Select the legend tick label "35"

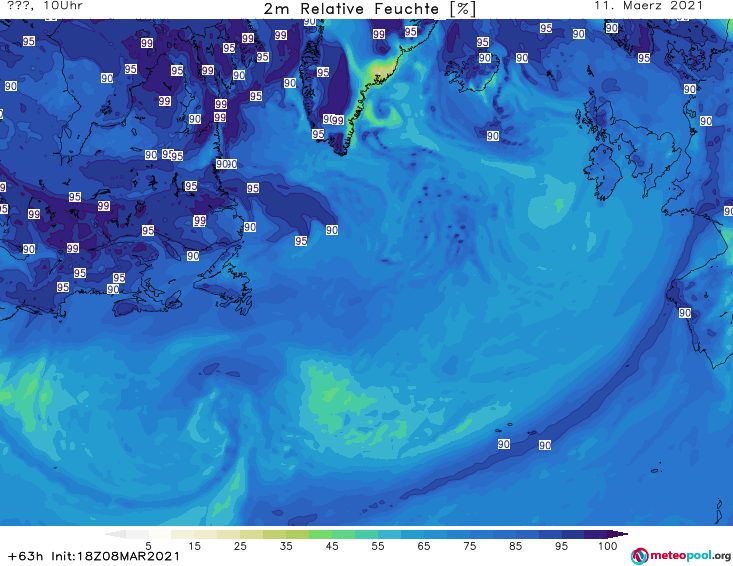pyautogui.click(x=286, y=546)
